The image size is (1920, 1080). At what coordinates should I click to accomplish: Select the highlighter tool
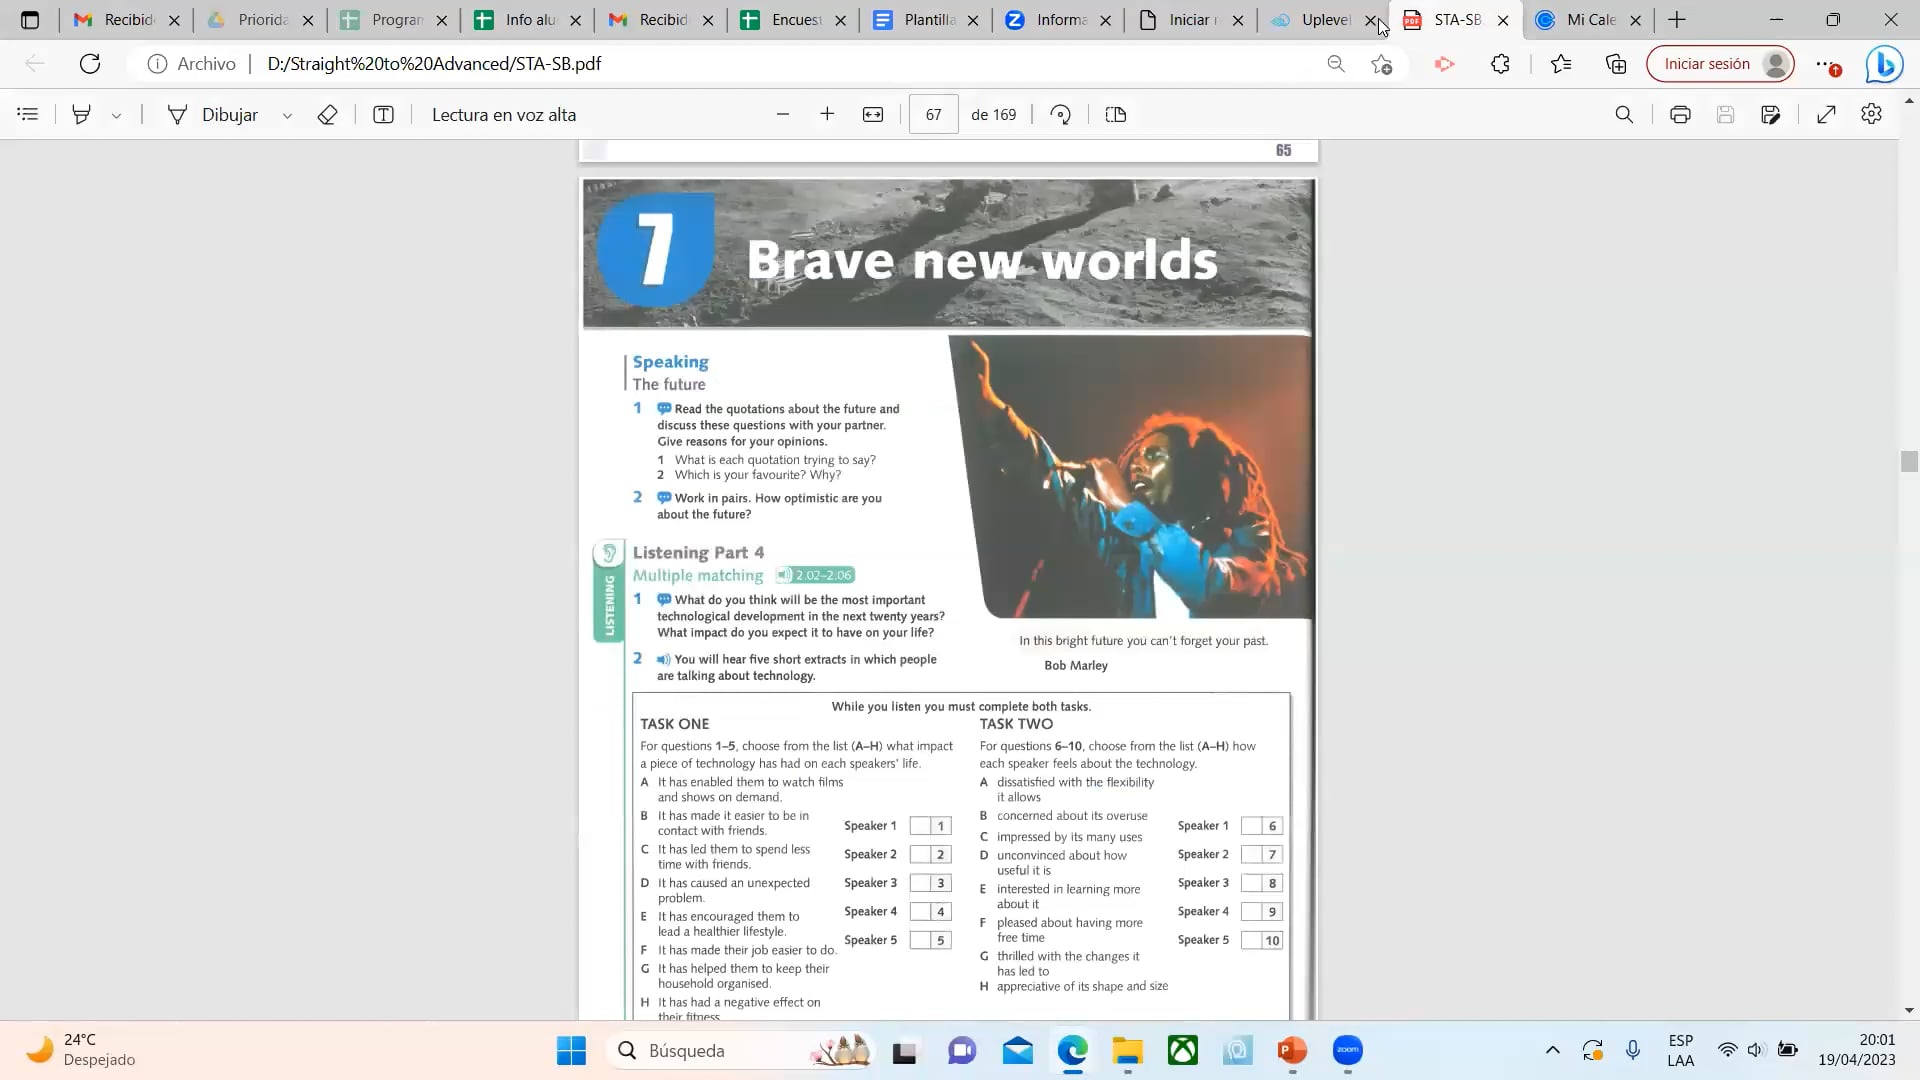[x=82, y=115]
